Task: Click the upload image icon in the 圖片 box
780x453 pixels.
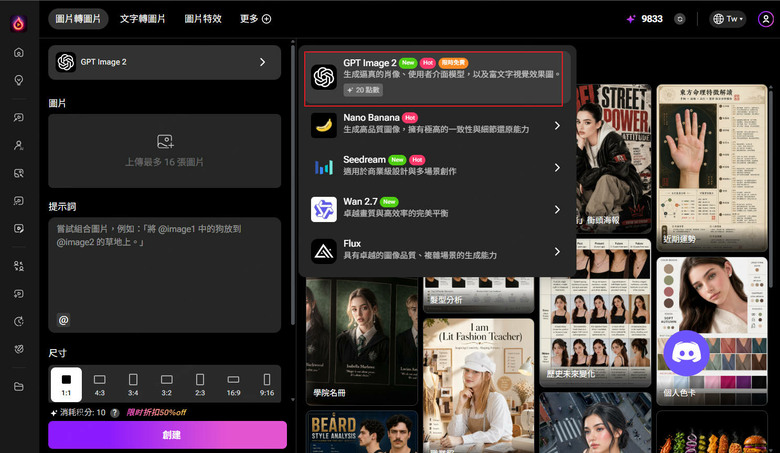Action: 165,142
